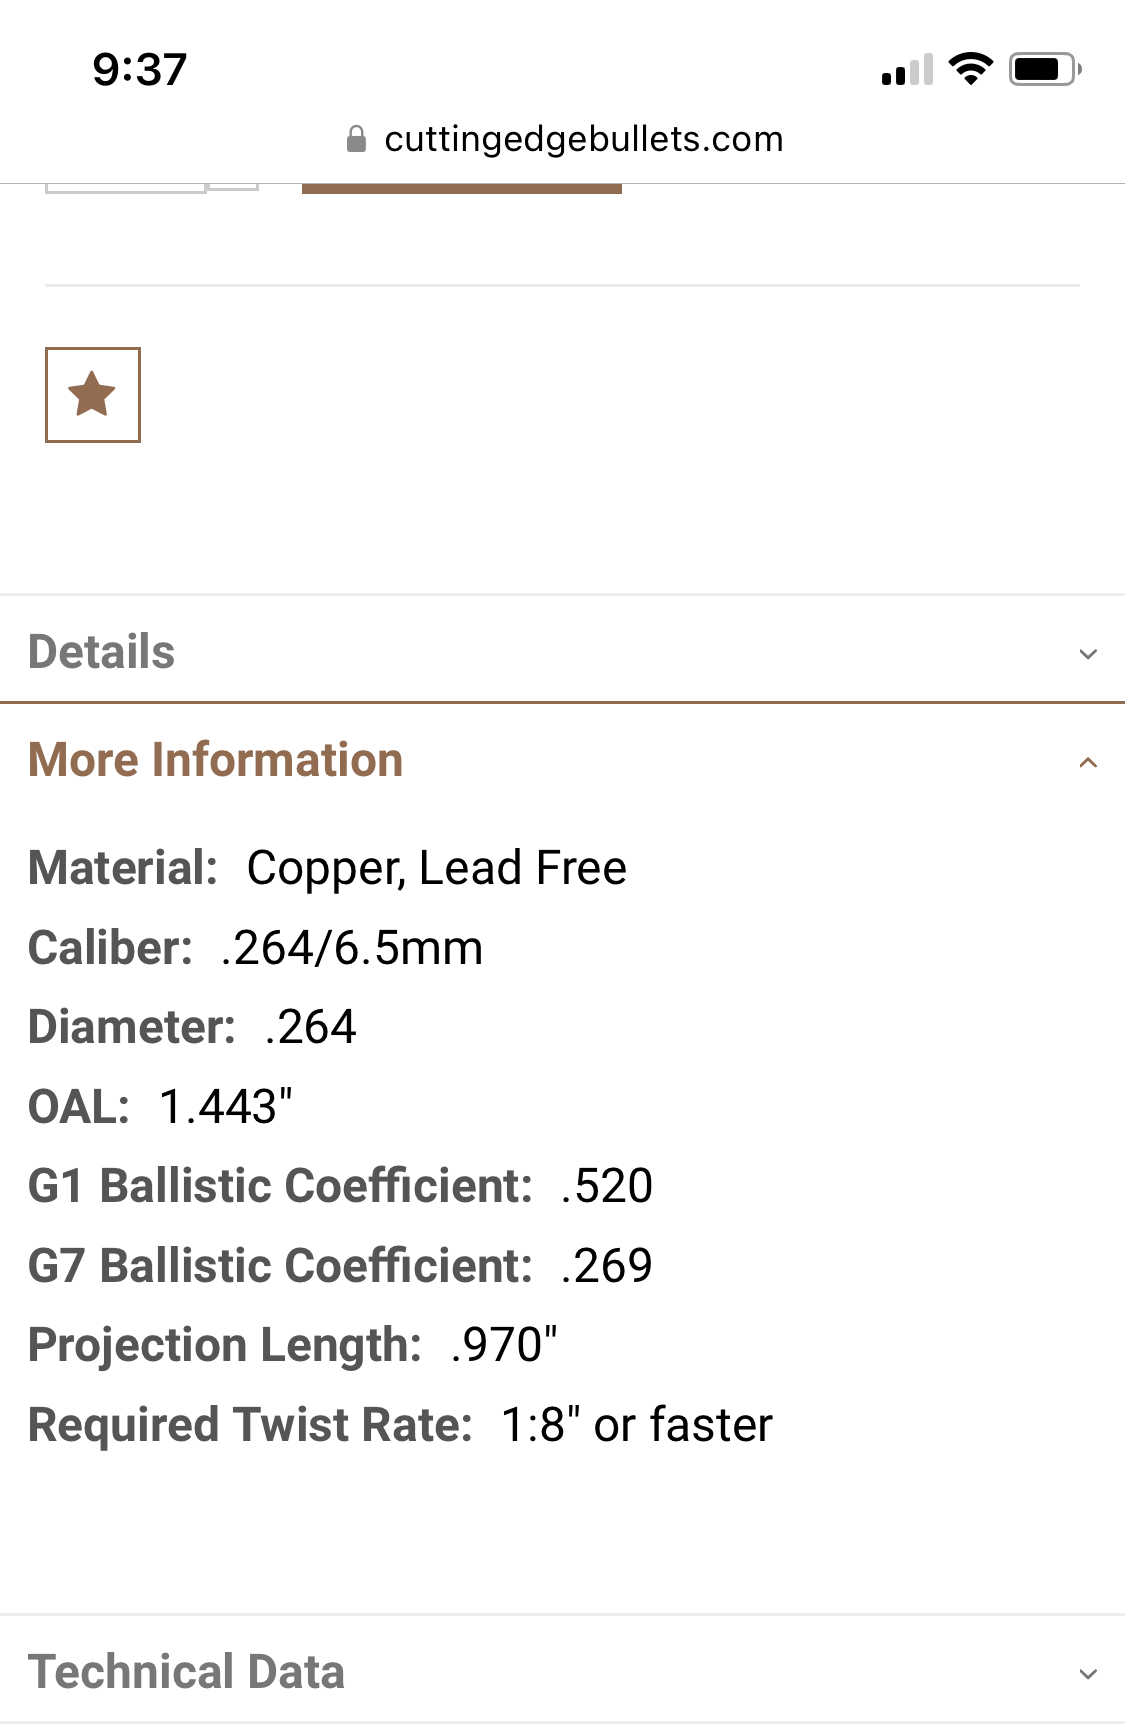This screenshot has width=1125, height=1734.
Task: Tap the star wishlist icon
Action: (x=93, y=395)
